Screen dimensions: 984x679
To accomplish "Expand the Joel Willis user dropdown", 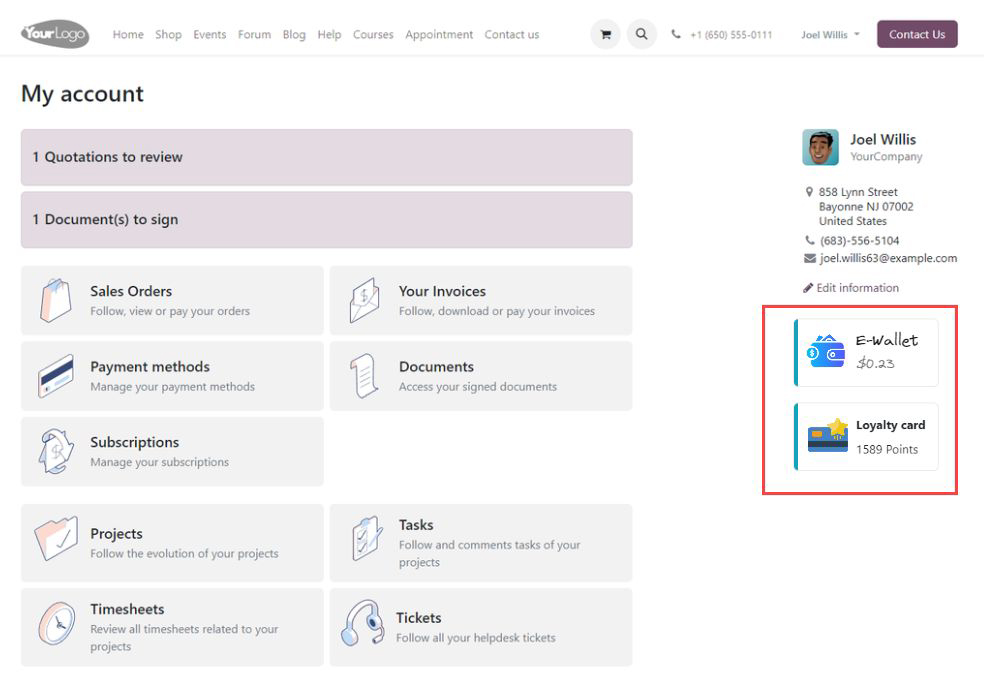I will (x=830, y=35).
